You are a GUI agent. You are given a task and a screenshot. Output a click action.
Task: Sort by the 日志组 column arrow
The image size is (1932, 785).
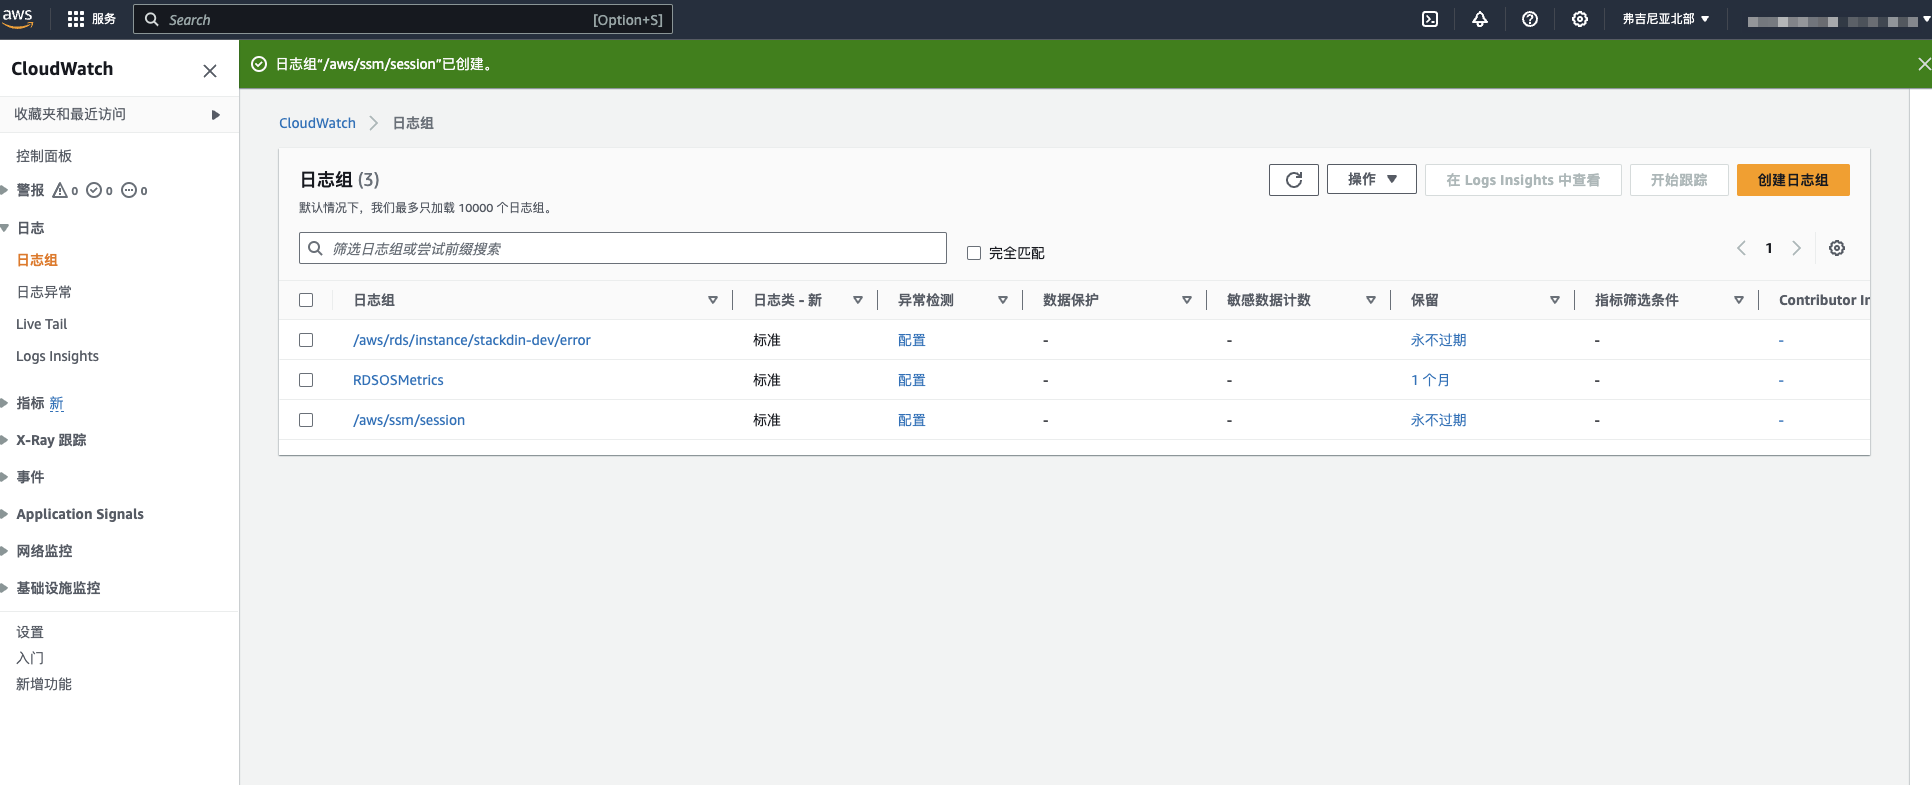coord(713,300)
